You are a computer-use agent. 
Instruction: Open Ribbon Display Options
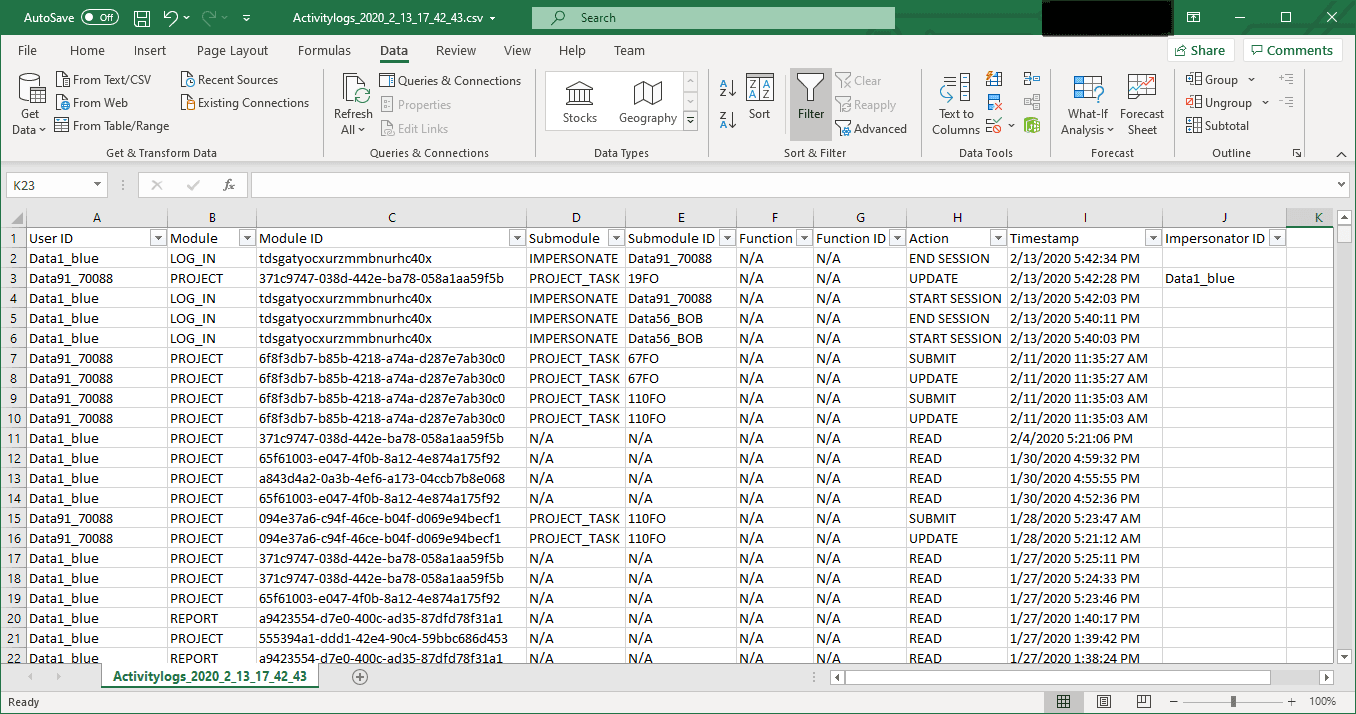click(x=1193, y=18)
